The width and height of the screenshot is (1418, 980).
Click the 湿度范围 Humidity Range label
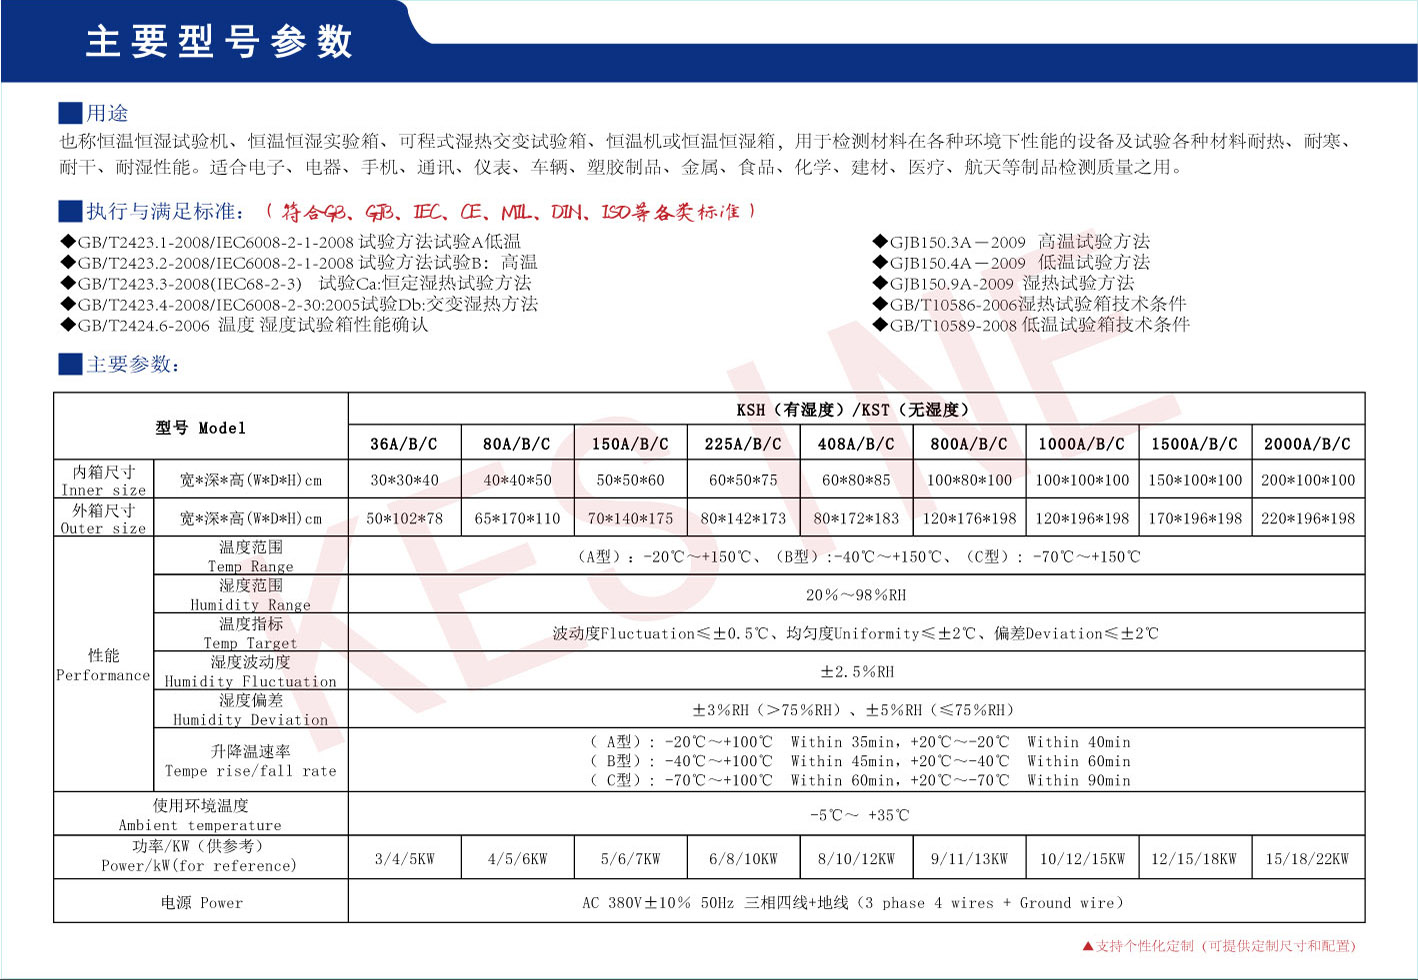pyautogui.click(x=250, y=595)
